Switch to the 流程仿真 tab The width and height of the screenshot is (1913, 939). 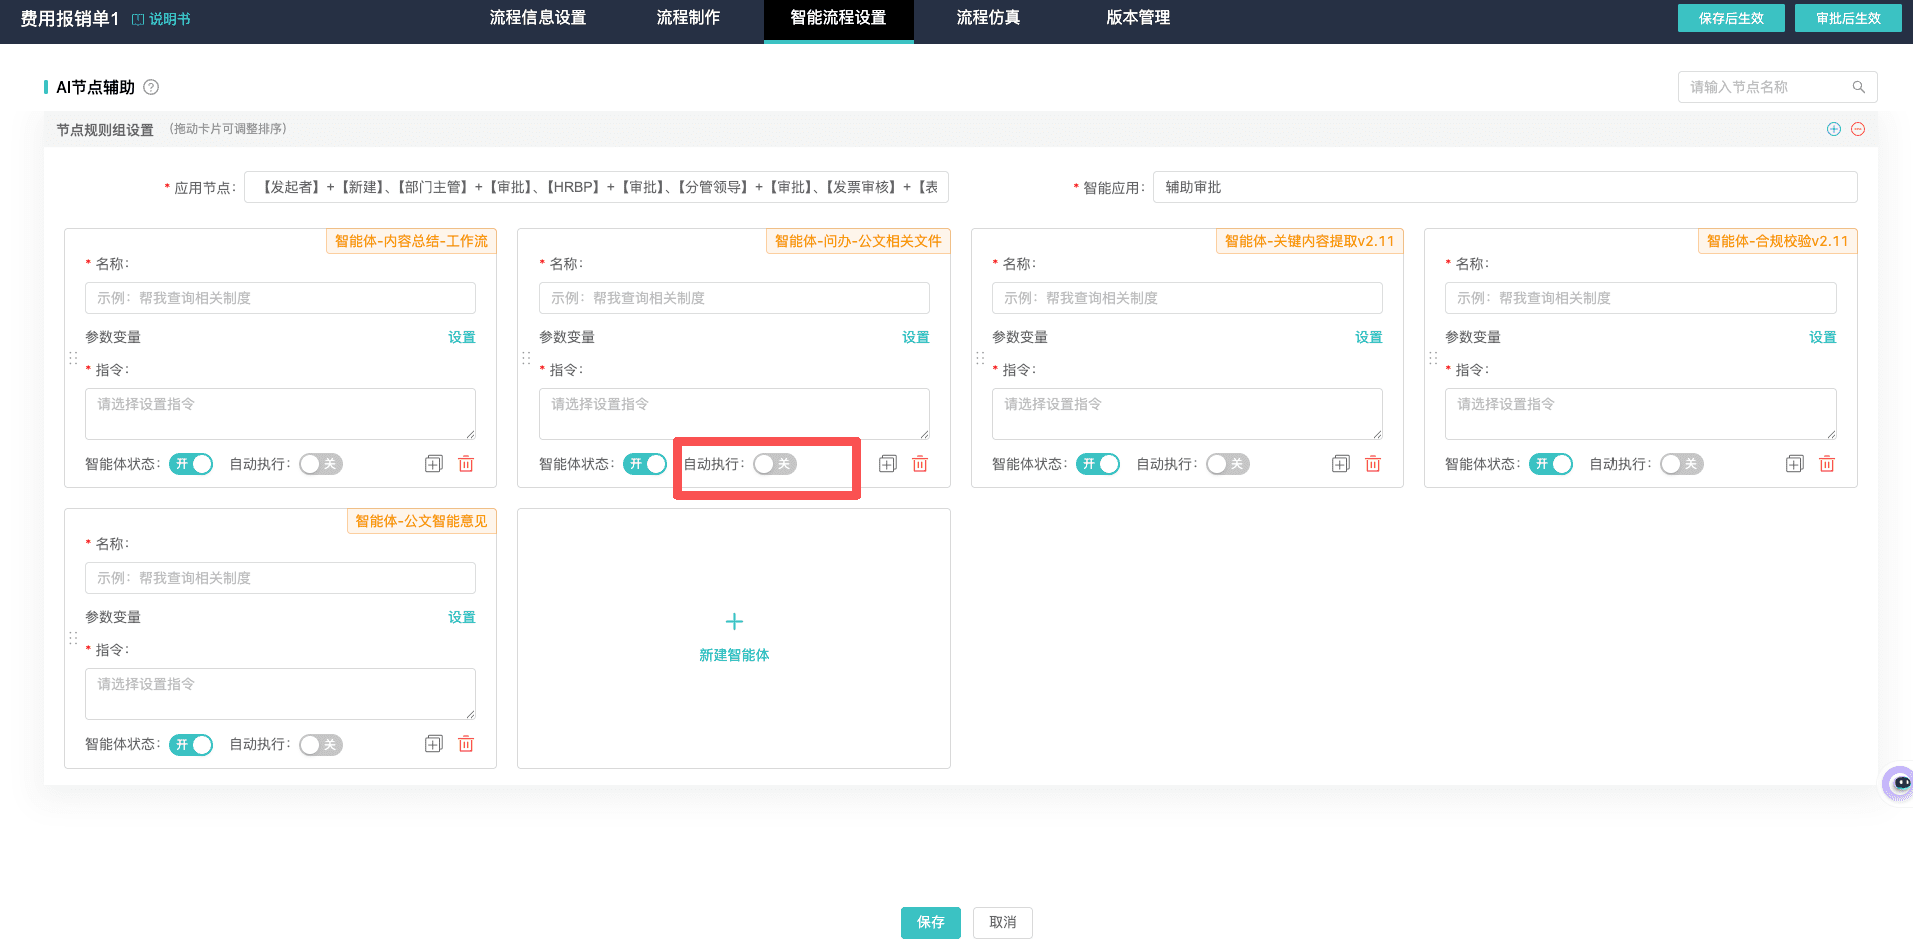pyautogui.click(x=988, y=18)
